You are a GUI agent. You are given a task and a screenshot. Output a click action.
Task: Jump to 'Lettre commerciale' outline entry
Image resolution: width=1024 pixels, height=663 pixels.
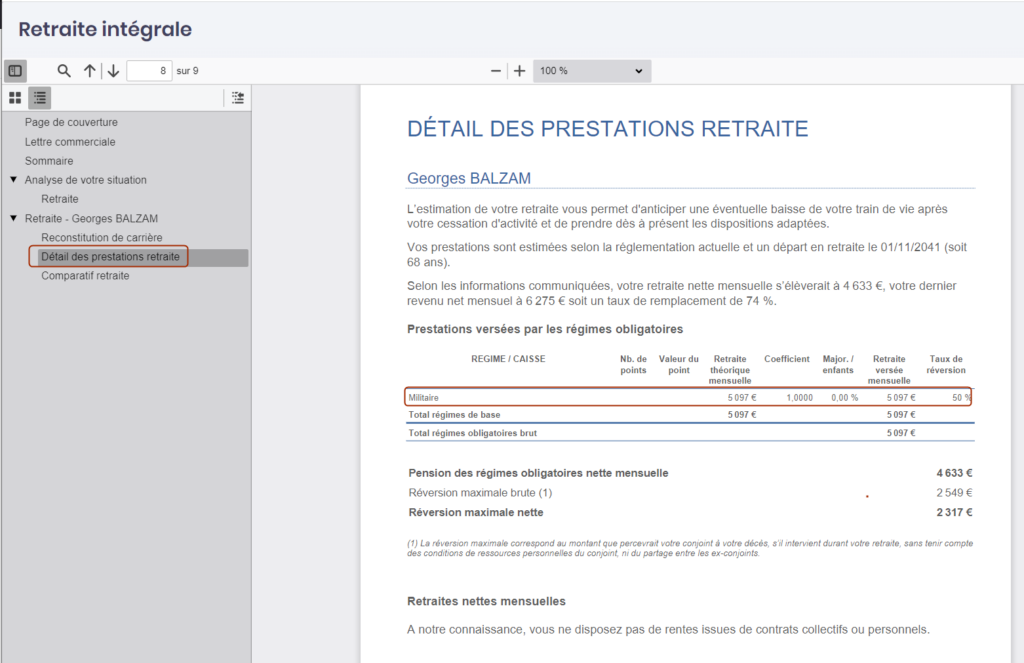pos(70,142)
